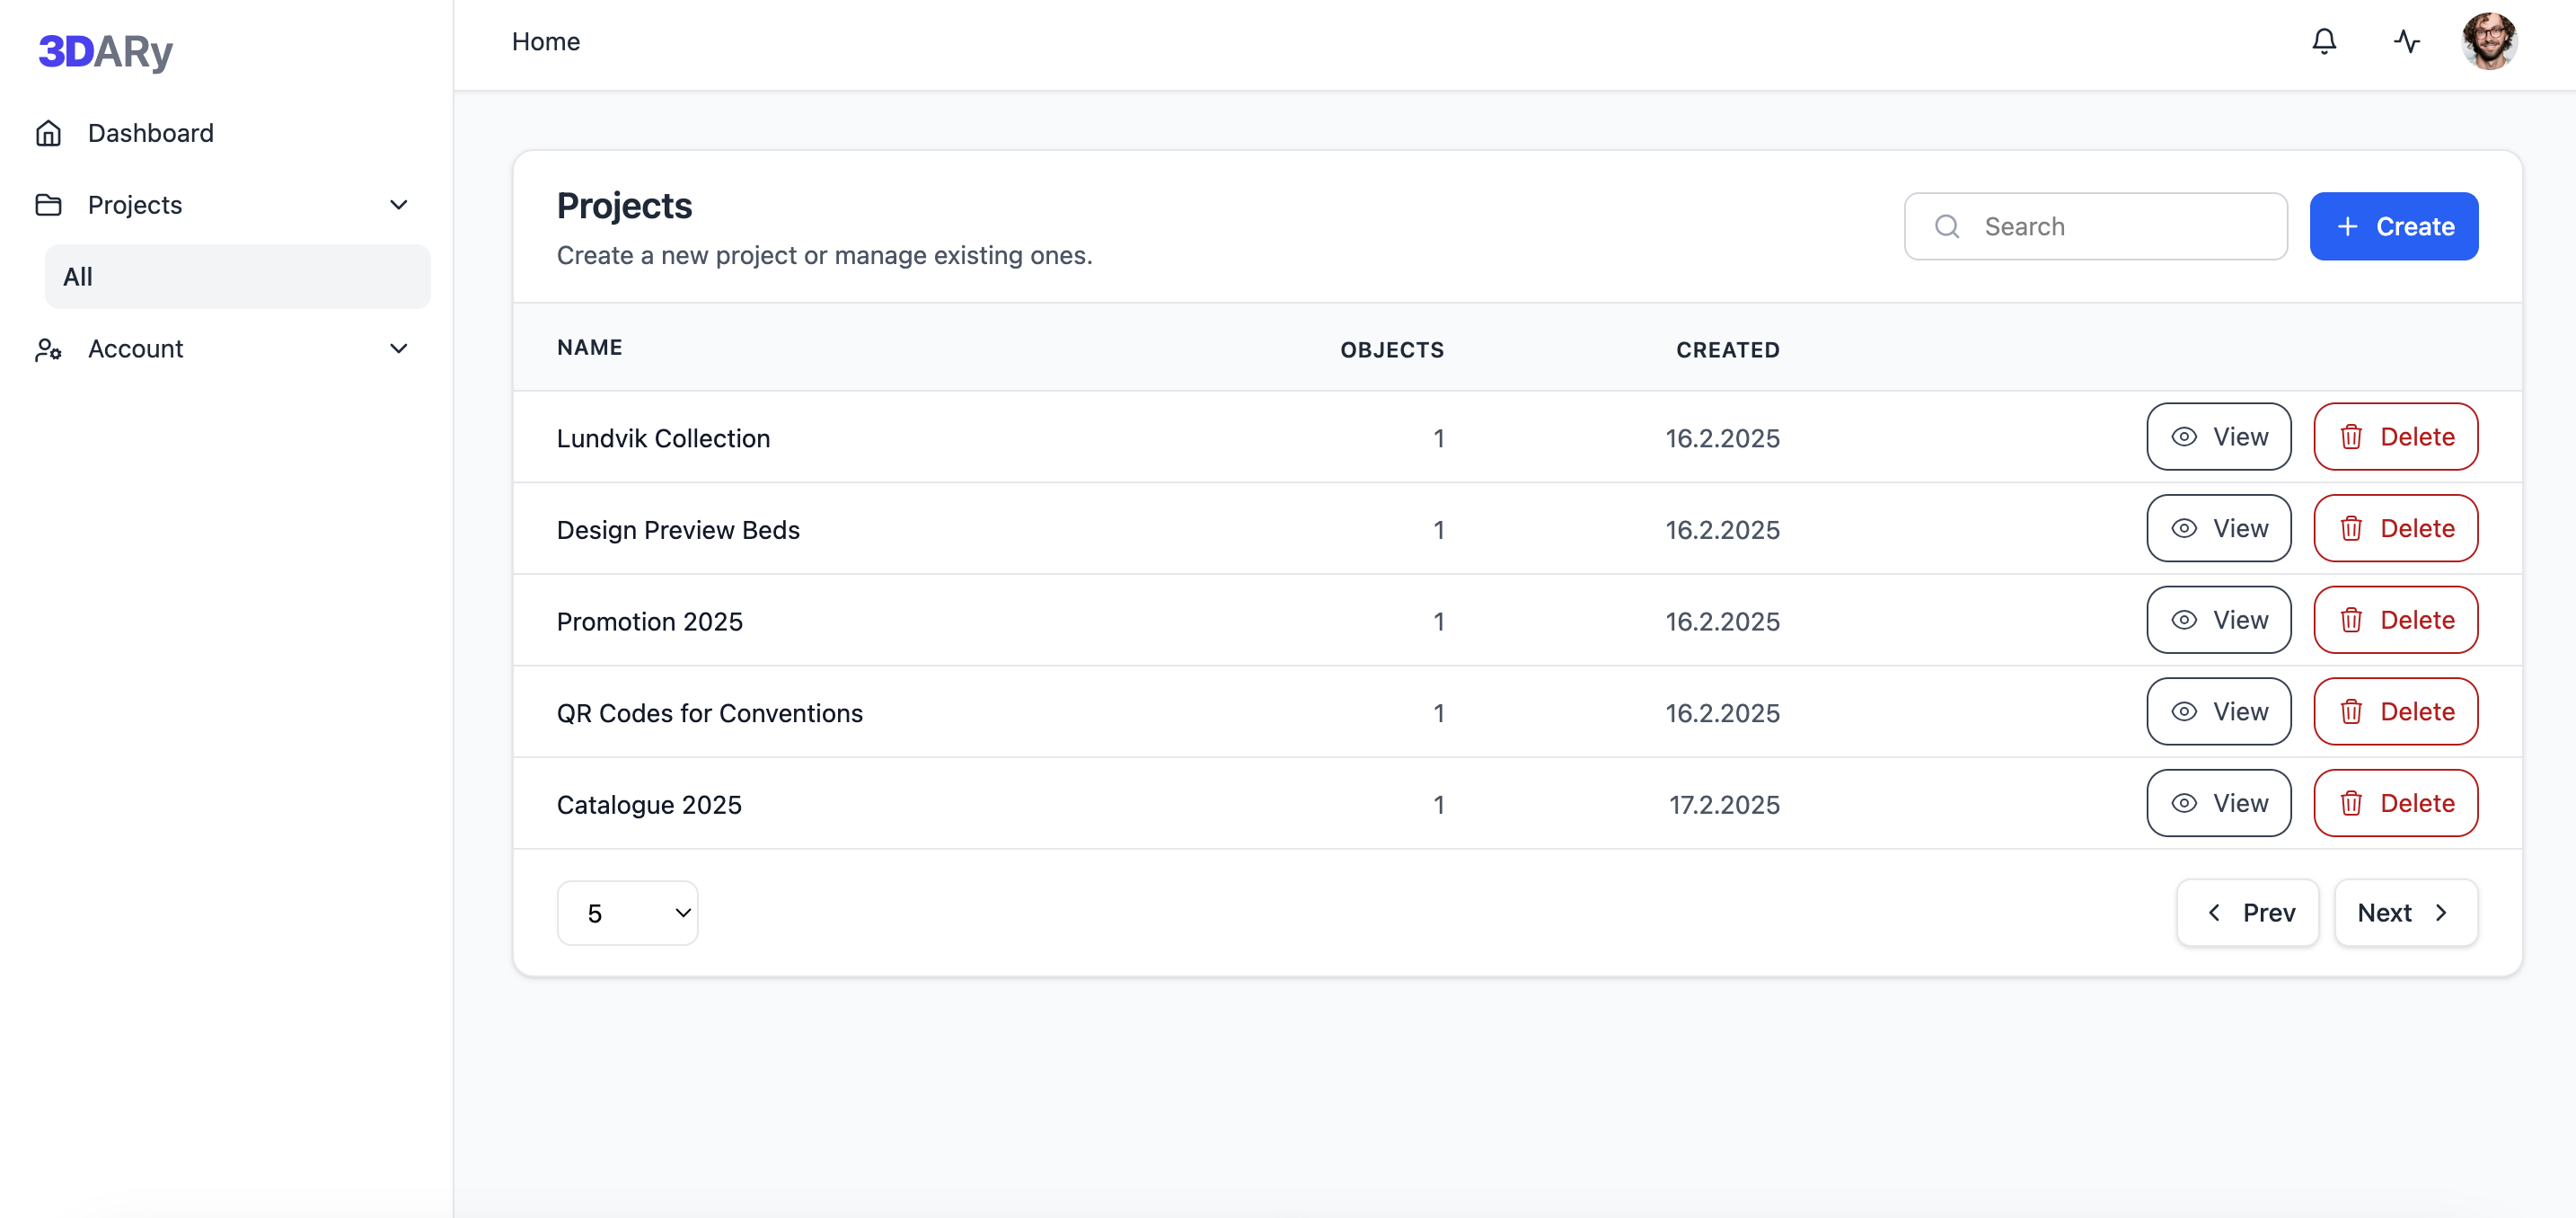
Task: Click the Projects folder icon in sidebar
Action: click(x=48, y=205)
